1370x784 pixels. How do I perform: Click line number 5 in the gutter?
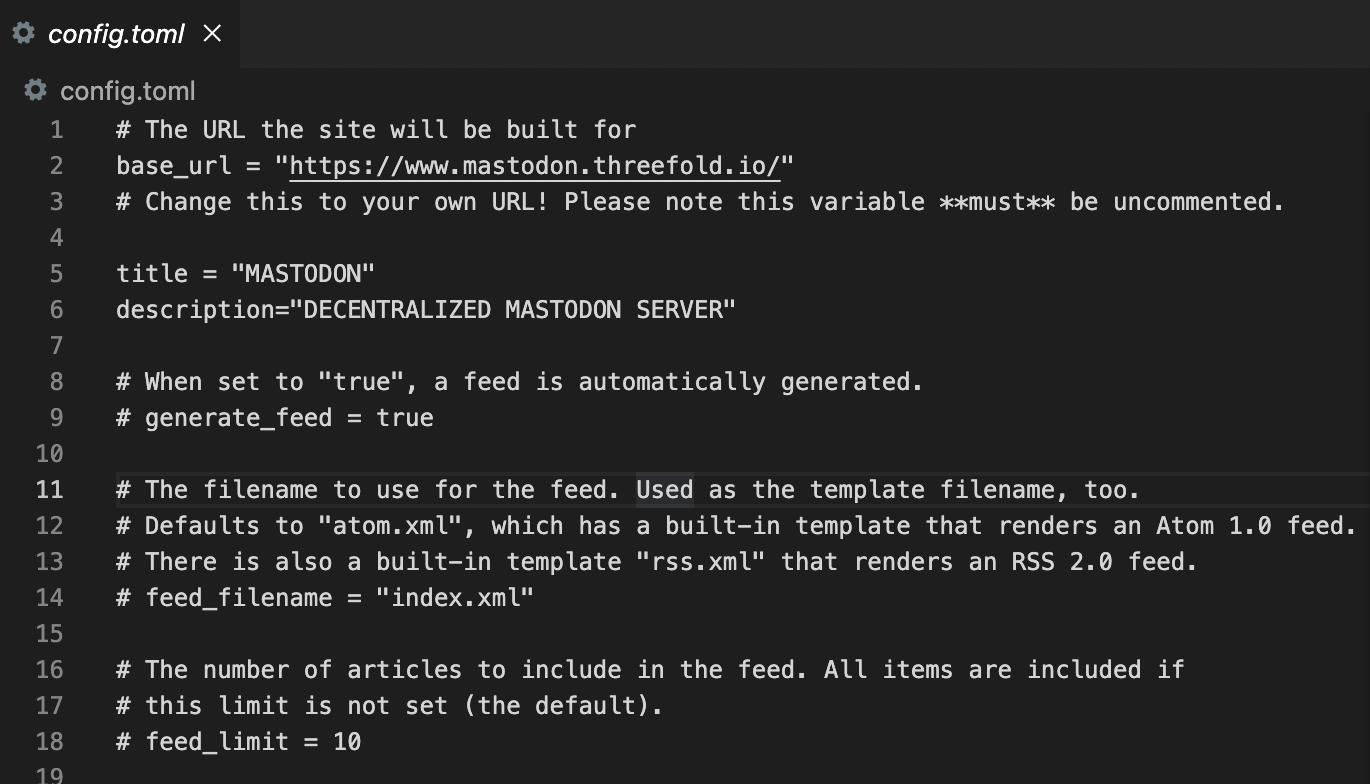55,273
